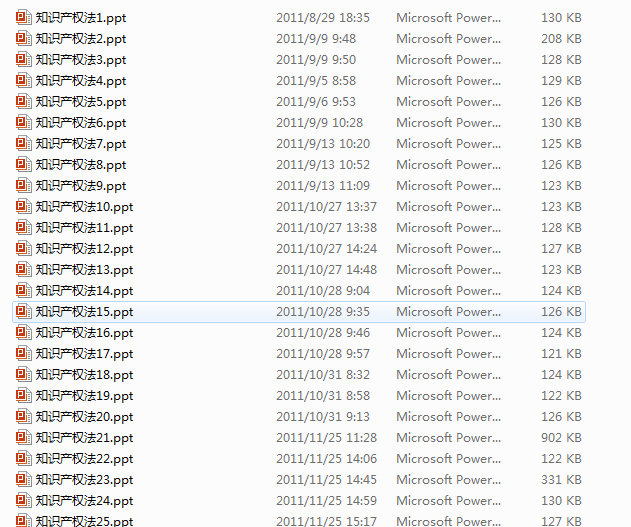This screenshot has width=631, height=527.
Task: Select file name 知识产权法15.ppt
Action: pyautogui.click(x=85, y=312)
